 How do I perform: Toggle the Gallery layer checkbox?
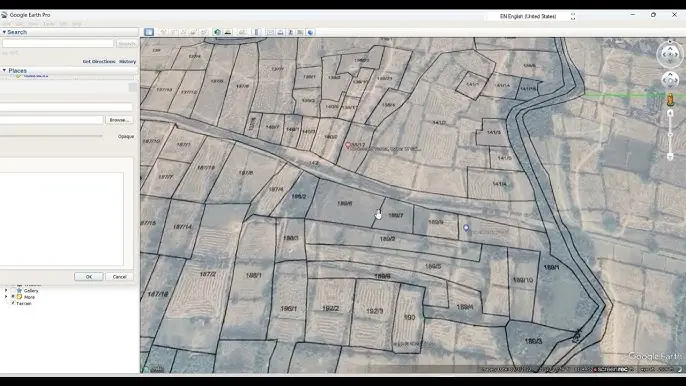(13, 291)
